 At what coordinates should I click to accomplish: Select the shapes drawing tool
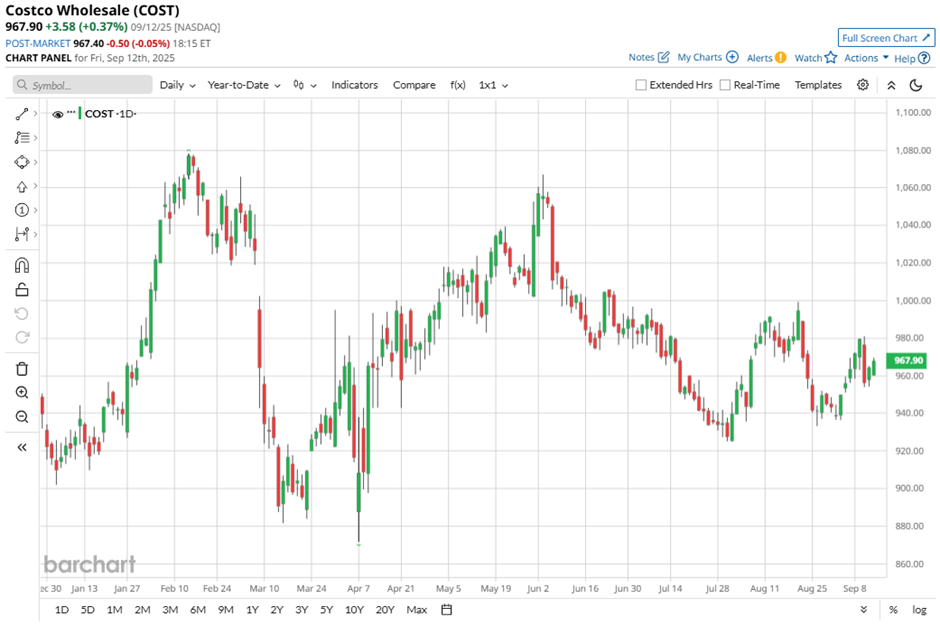[22, 162]
